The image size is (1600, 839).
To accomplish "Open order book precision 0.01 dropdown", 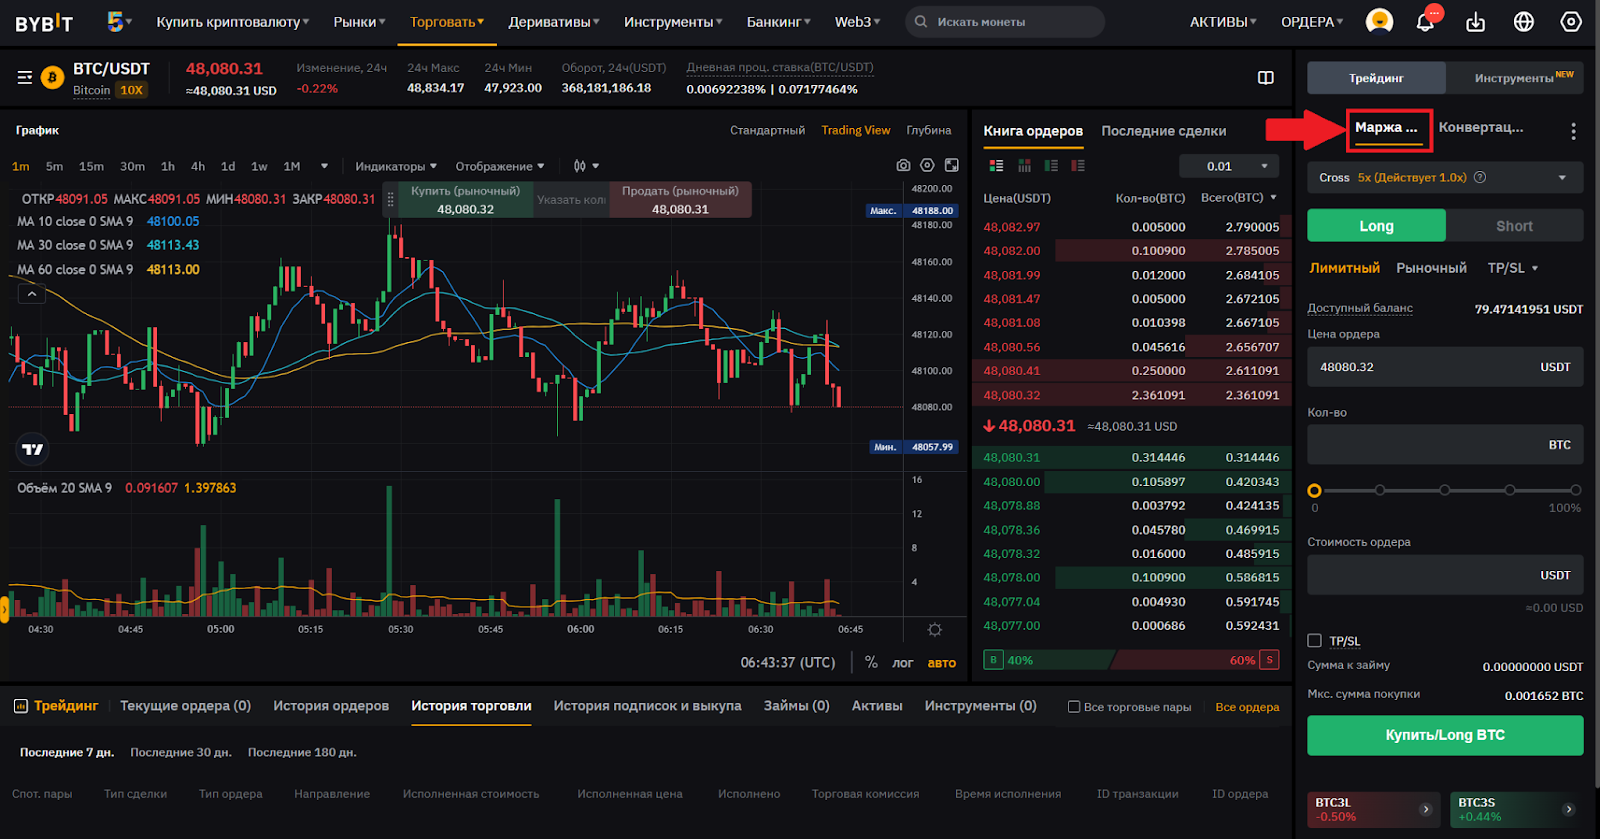I will pos(1228,166).
